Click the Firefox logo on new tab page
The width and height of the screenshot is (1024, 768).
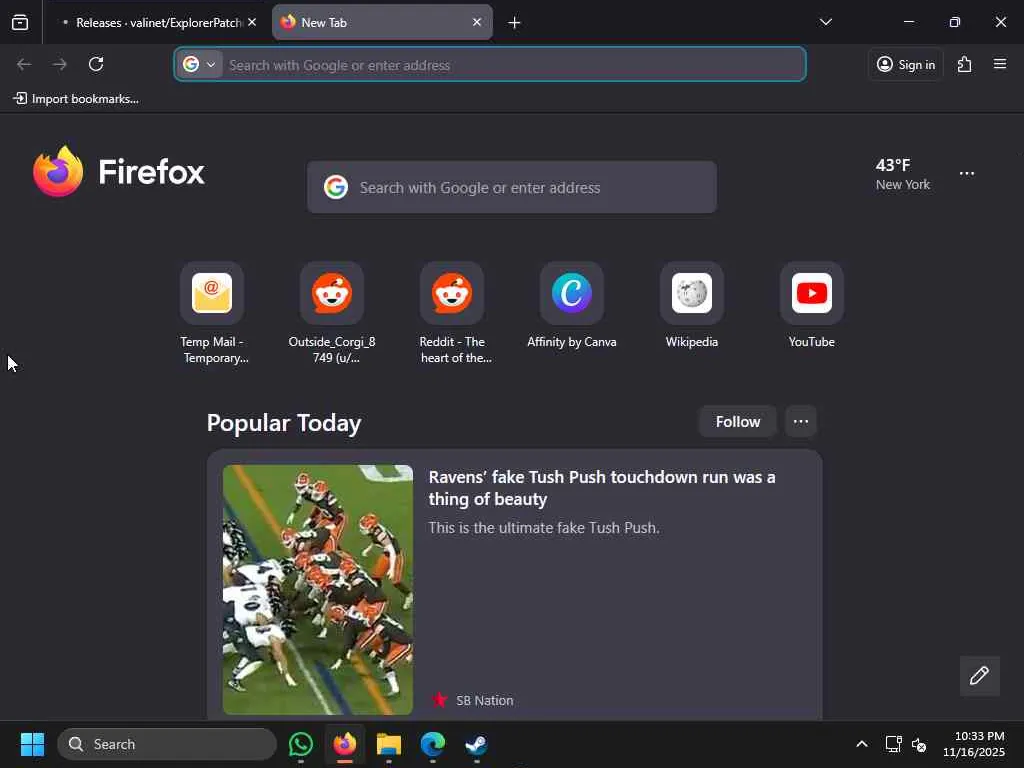tap(119, 172)
